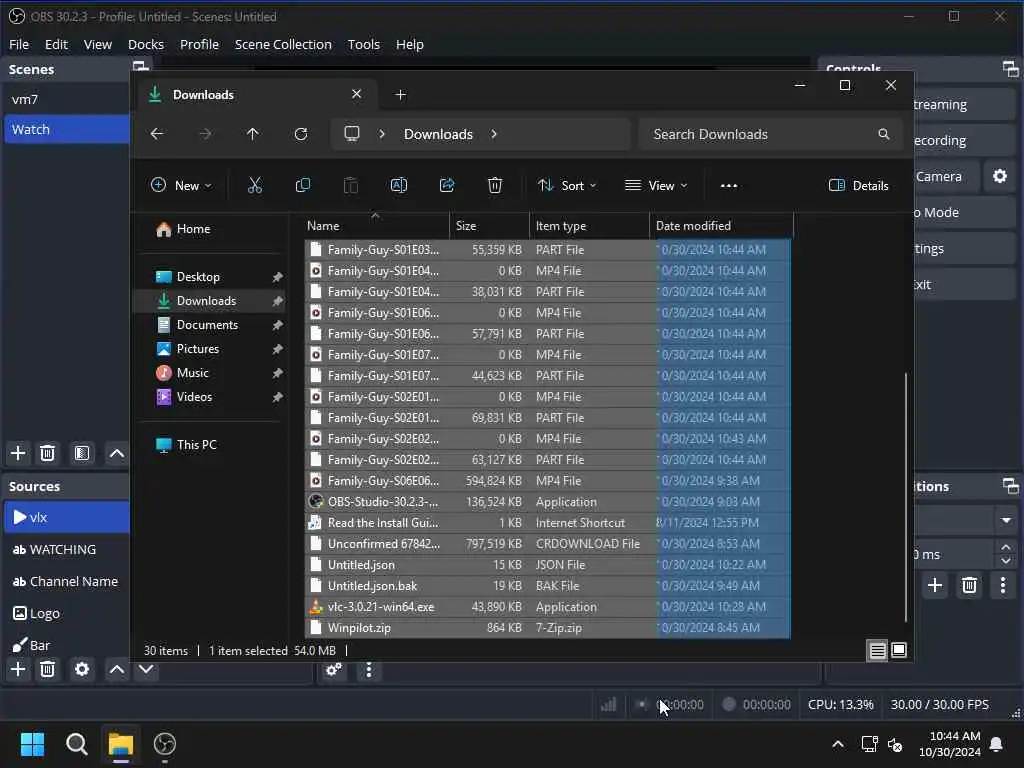Open transition three-dot properties menu
Image resolution: width=1024 pixels, height=768 pixels.
coord(1003,584)
